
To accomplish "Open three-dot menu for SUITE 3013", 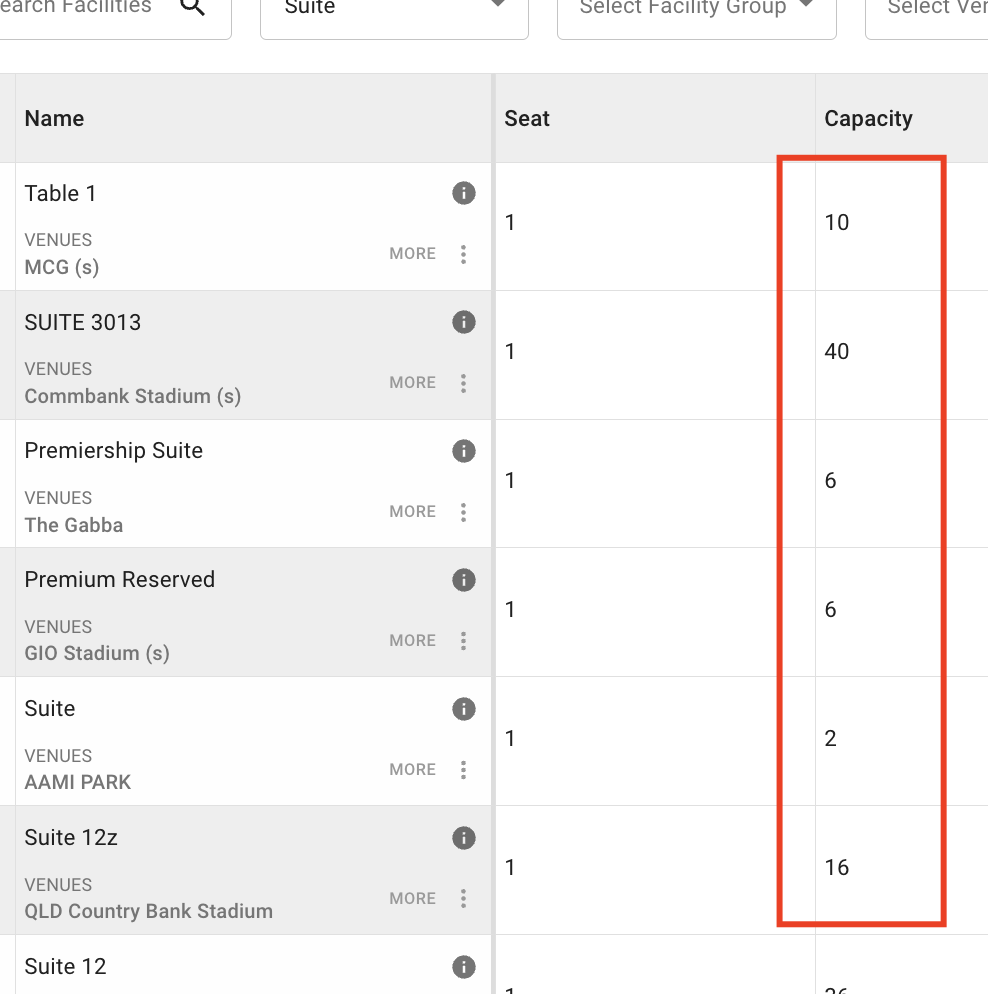I will click(x=463, y=383).
